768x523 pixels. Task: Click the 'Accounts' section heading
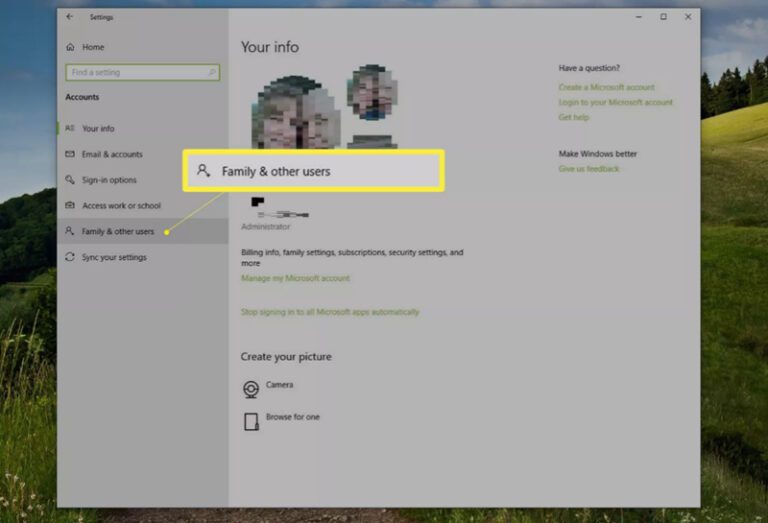pyautogui.click(x=82, y=97)
